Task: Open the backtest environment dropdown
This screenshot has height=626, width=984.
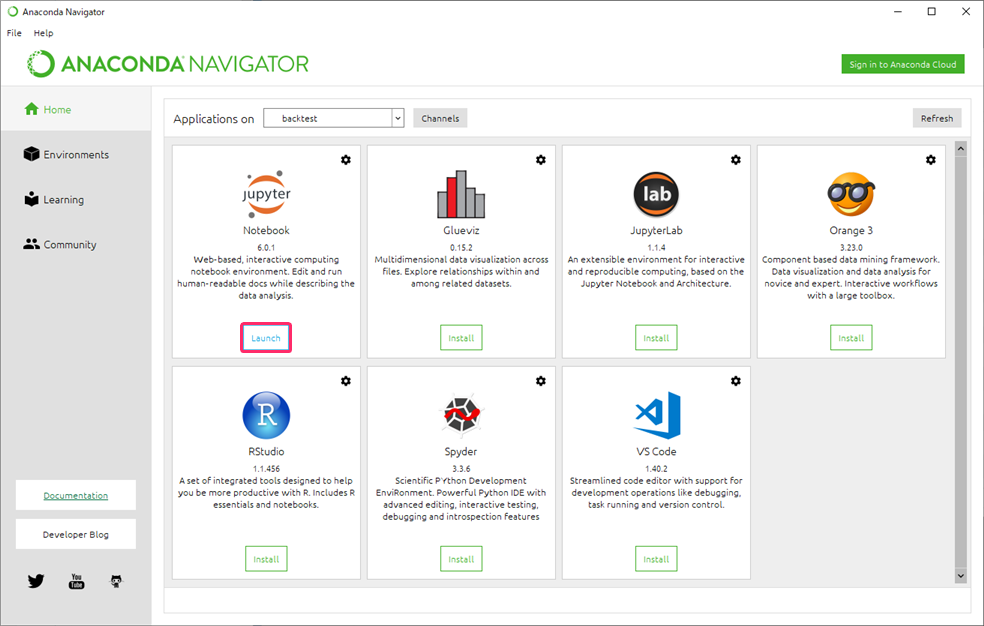Action: [333, 118]
